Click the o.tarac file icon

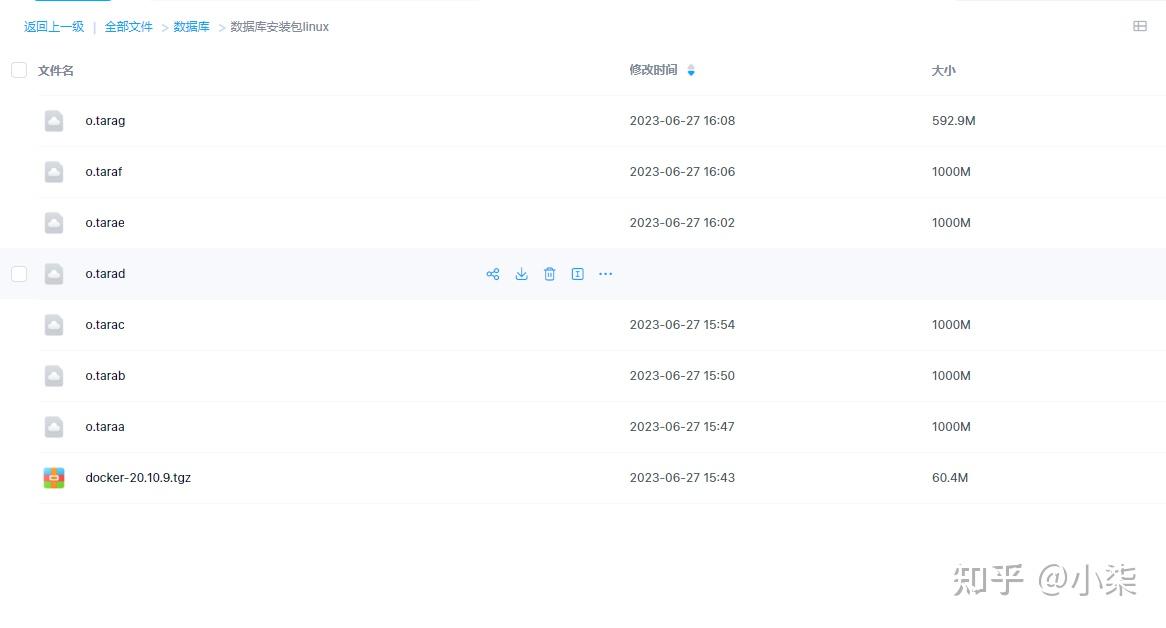(x=54, y=325)
